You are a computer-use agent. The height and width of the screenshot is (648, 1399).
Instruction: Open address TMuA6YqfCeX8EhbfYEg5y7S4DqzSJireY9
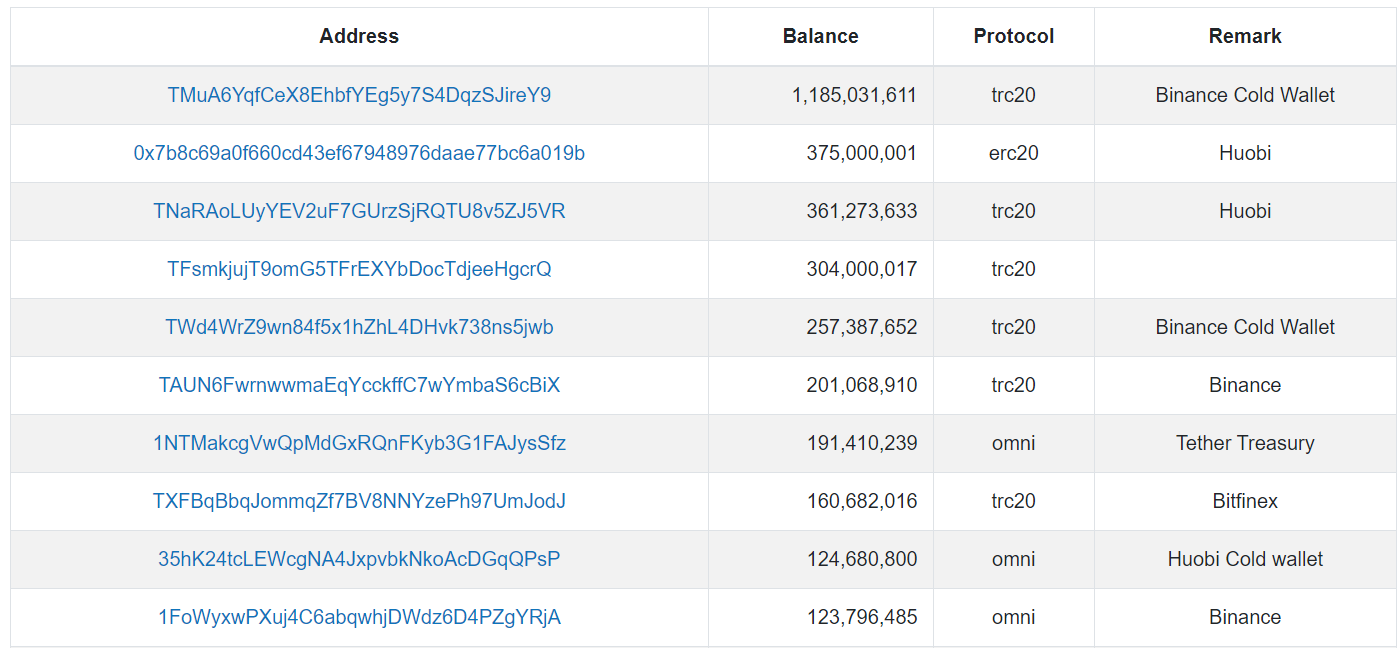[x=359, y=95]
